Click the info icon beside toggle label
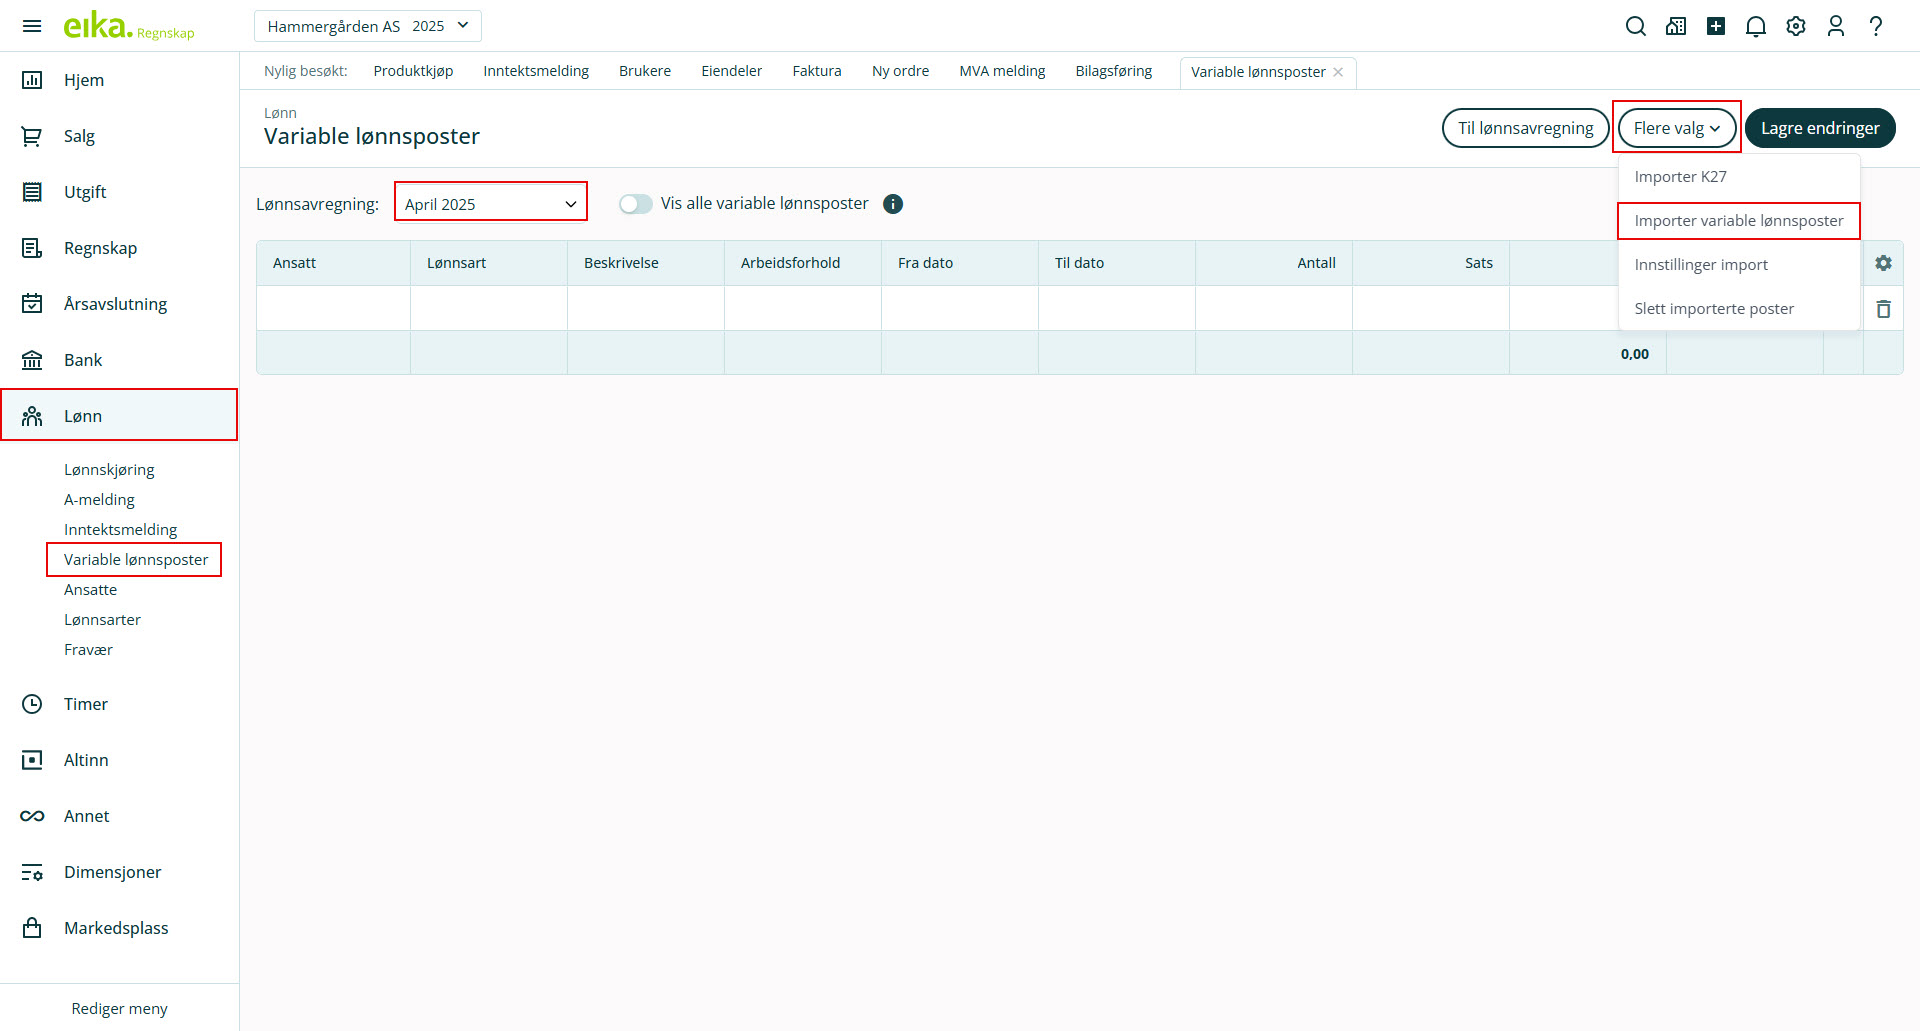The image size is (1920, 1031). pyautogui.click(x=893, y=204)
